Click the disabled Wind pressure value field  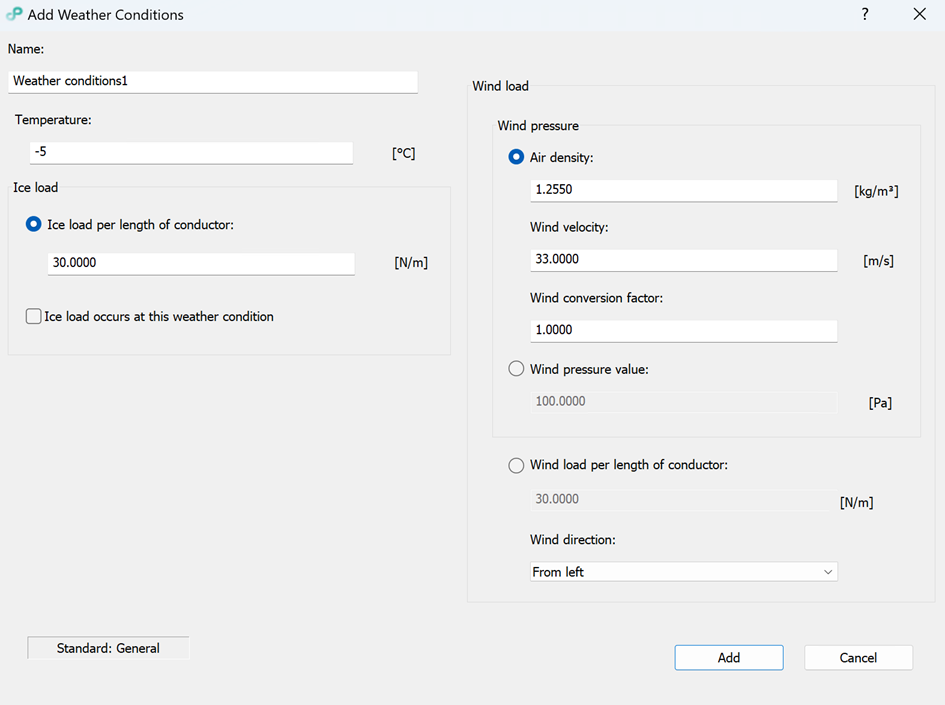[x=683, y=401]
